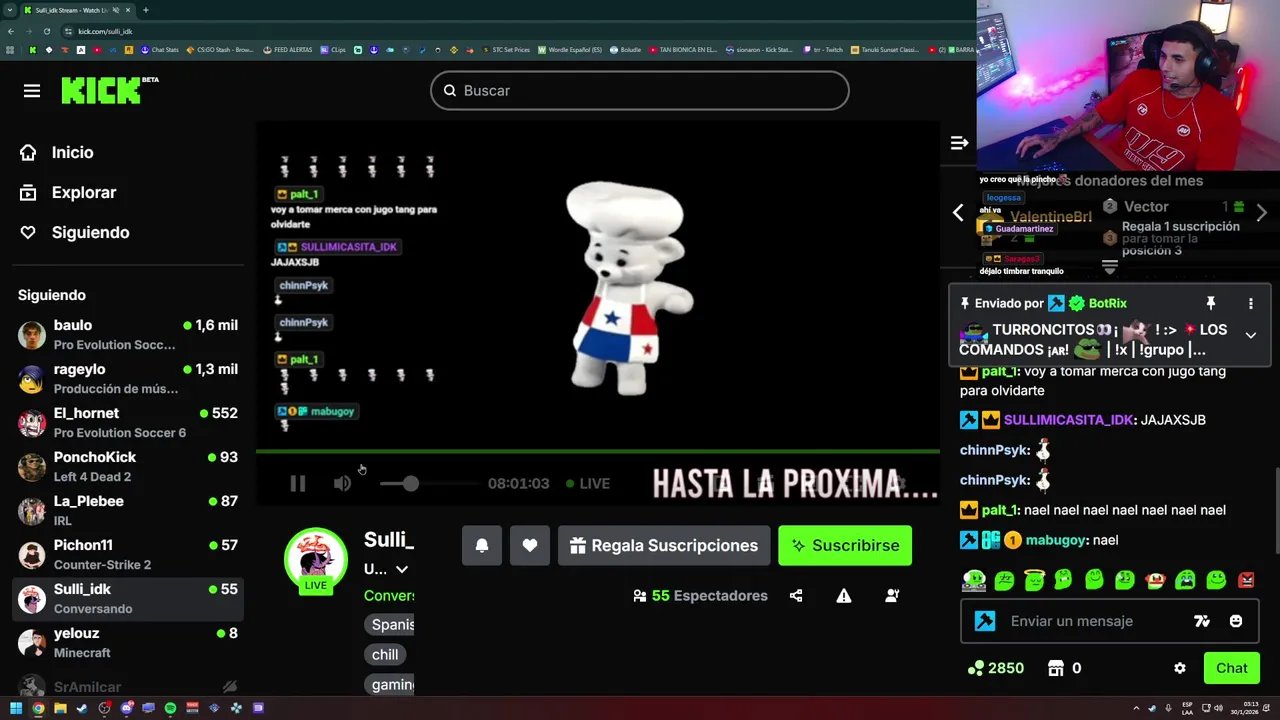
Task: Click palt_1 username in nael message
Action: [999, 510]
